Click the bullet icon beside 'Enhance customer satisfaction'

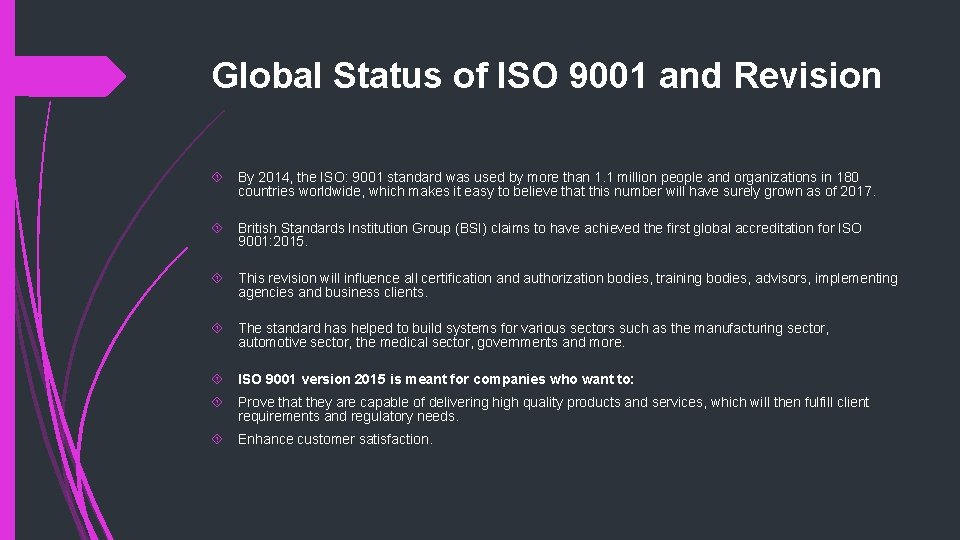[x=217, y=439]
